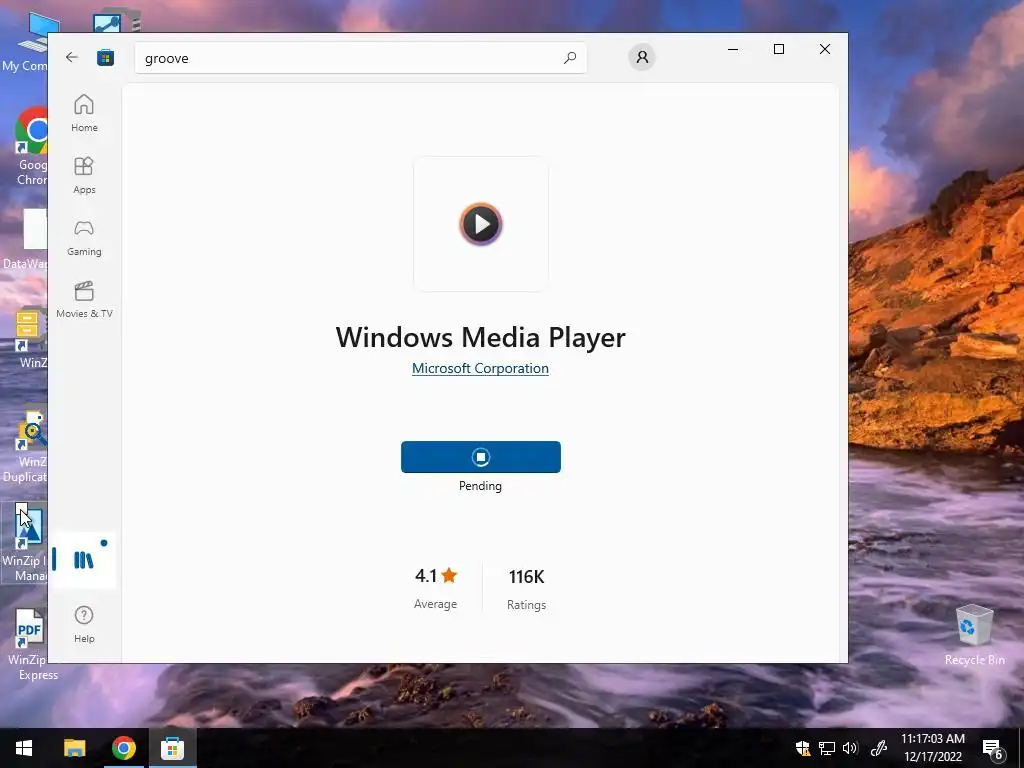The image size is (1024, 768).
Task: Stop the pending Windows Media Player download
Action: [481, 457]
